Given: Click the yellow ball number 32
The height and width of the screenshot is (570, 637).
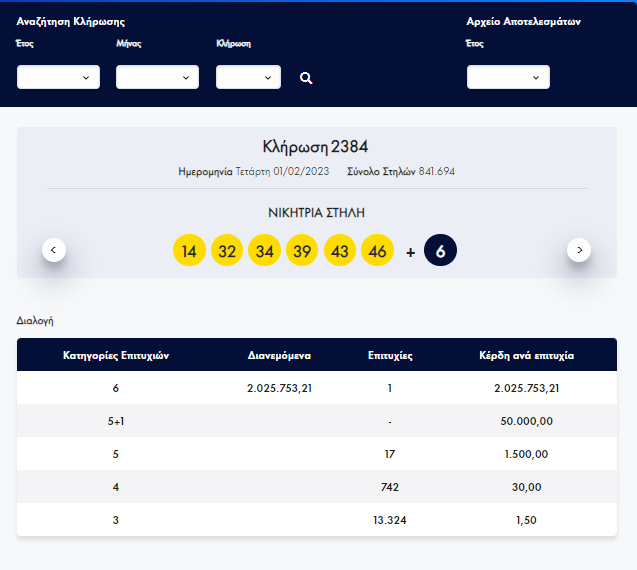Looking at the screenshot, I should click(227, 251).
